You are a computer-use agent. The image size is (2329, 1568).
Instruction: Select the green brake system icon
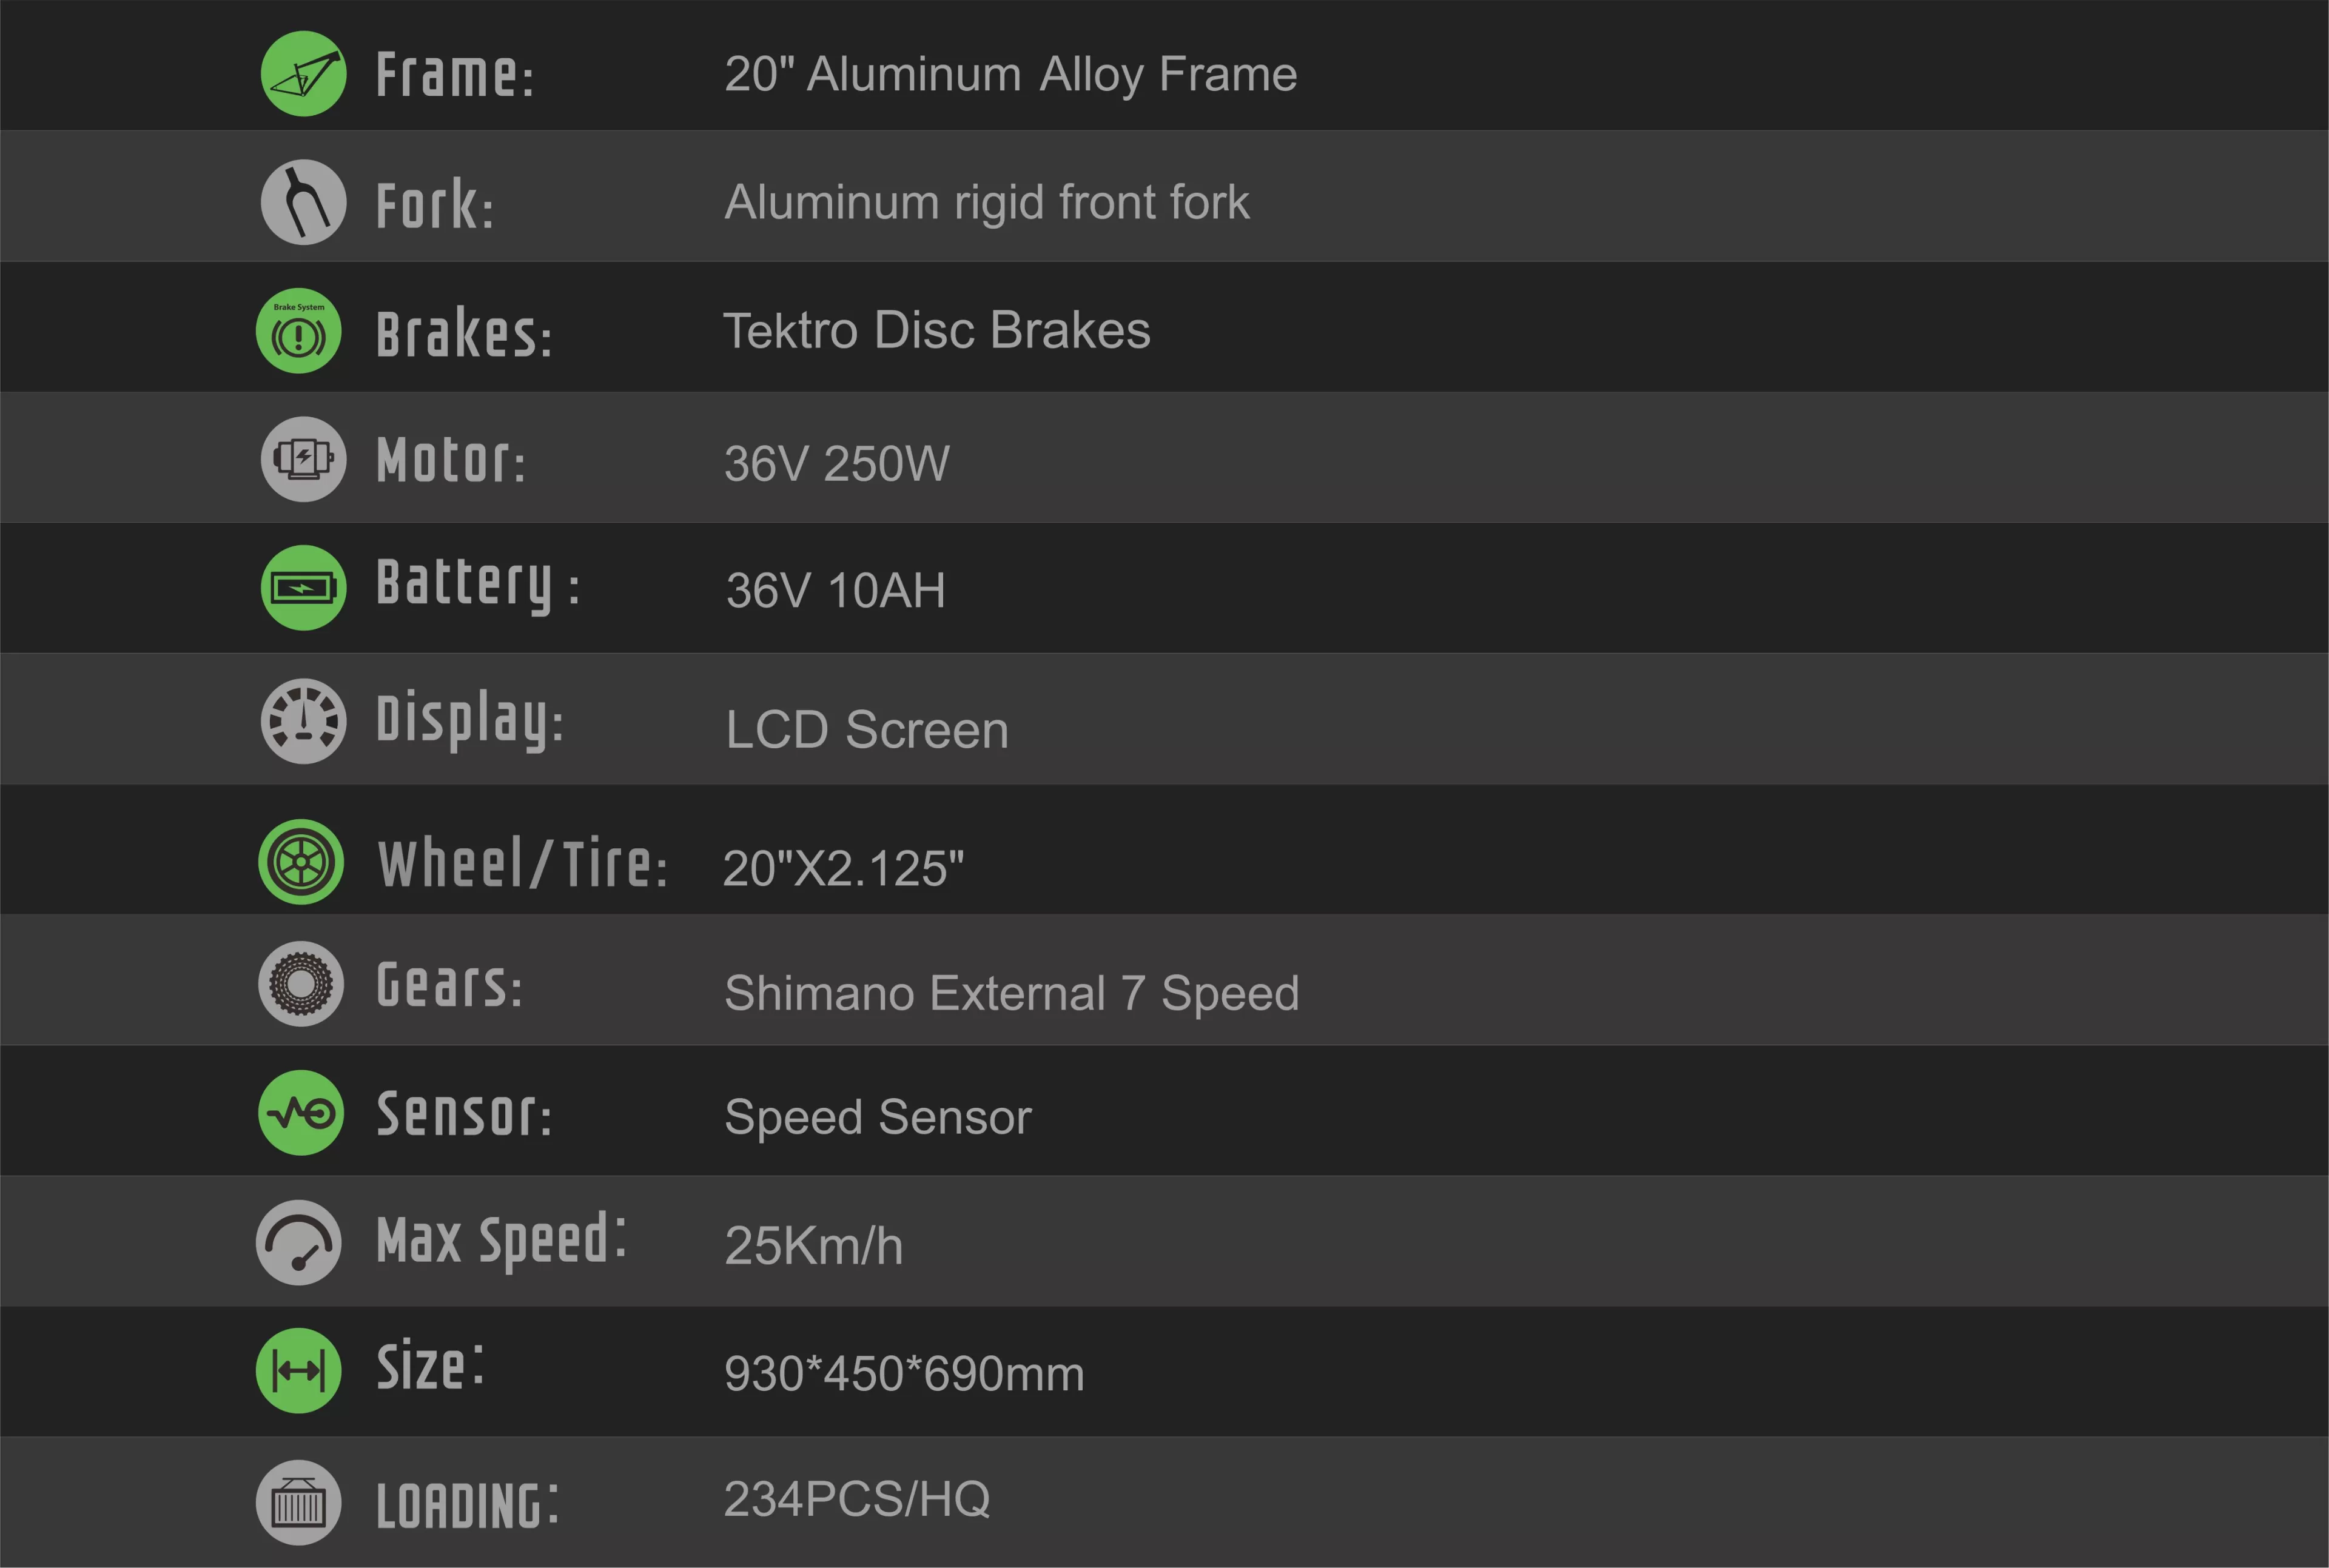point(299,331)
